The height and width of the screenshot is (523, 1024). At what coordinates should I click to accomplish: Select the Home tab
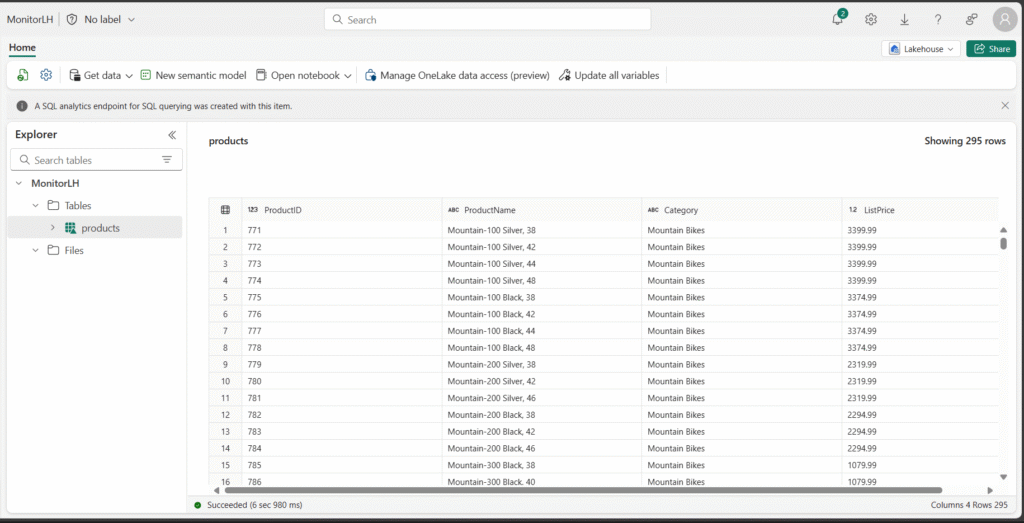22,47
